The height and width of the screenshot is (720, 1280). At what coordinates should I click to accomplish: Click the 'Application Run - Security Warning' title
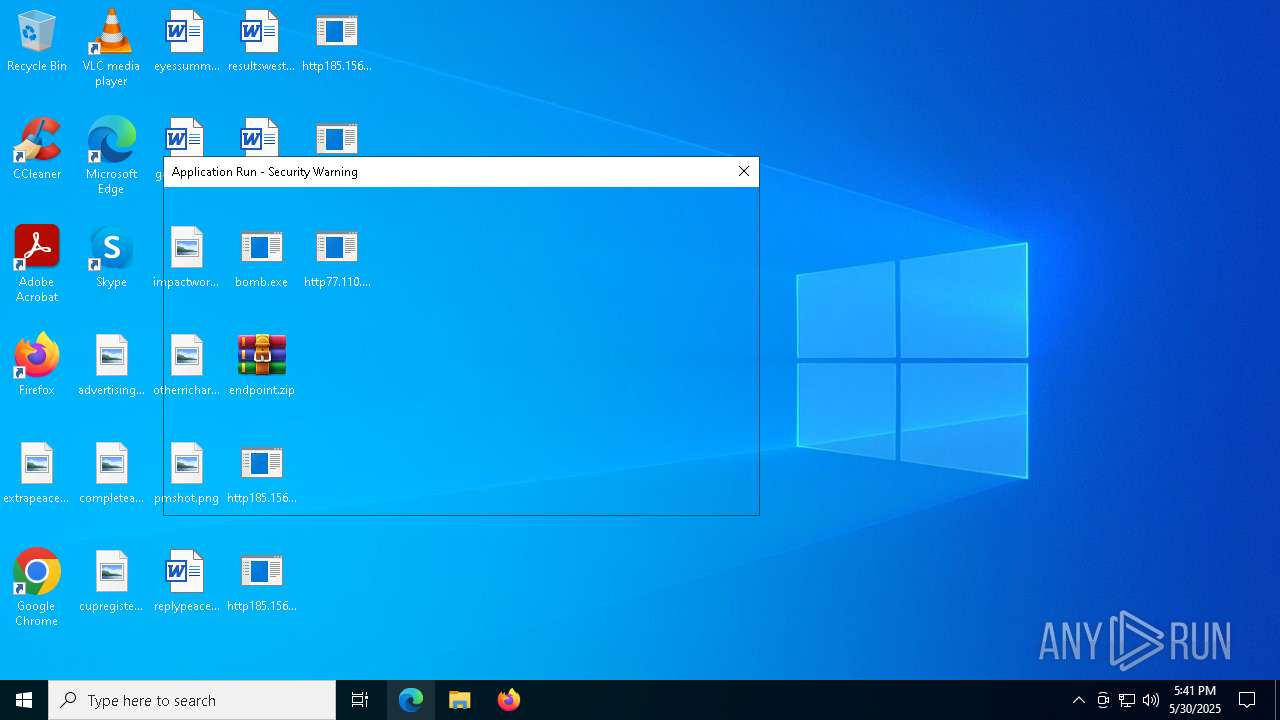coord(265,172)
